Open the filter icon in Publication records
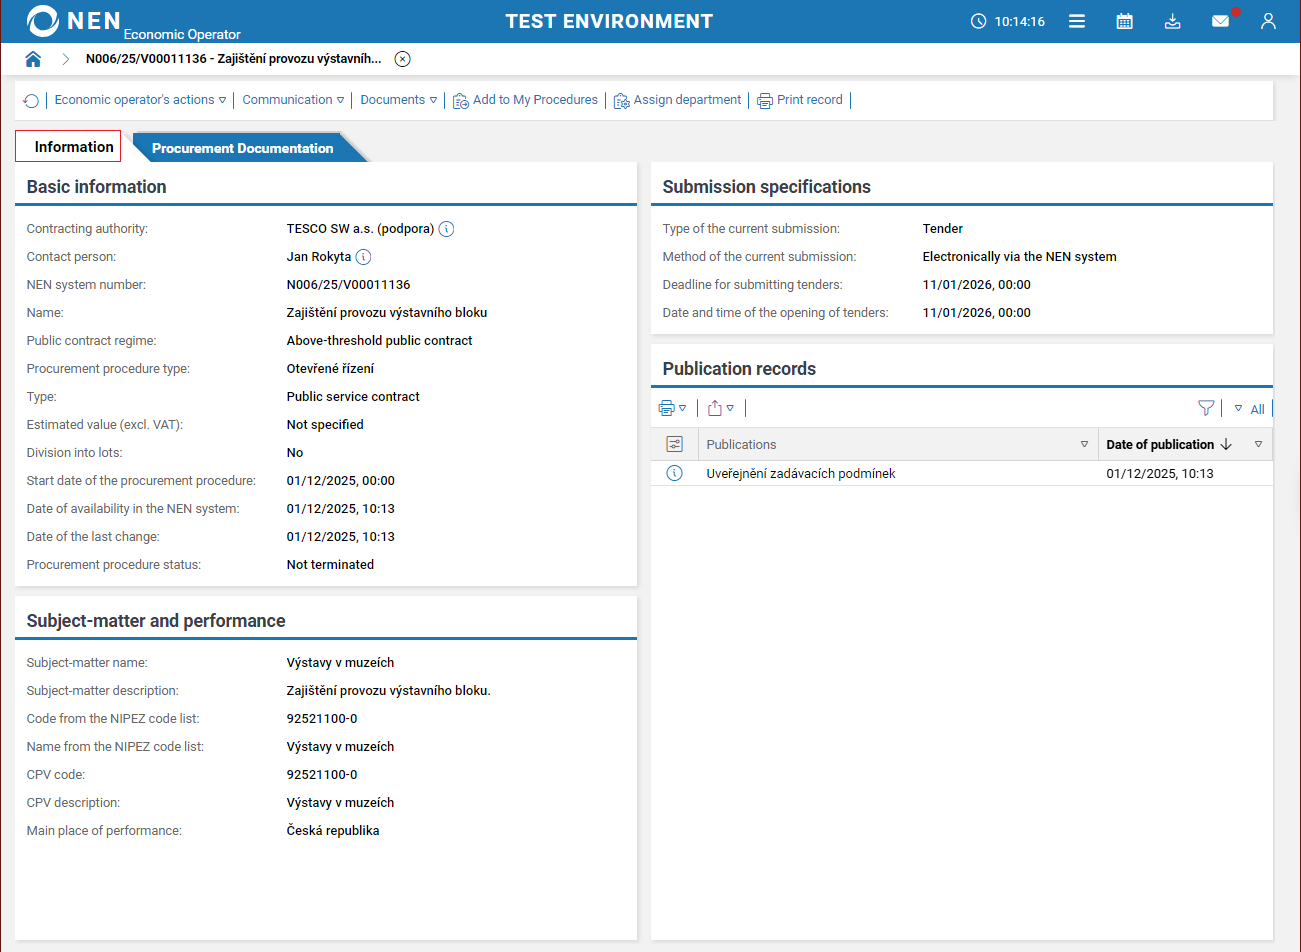Screen dimensions: 1301x952 (1206, 408)
